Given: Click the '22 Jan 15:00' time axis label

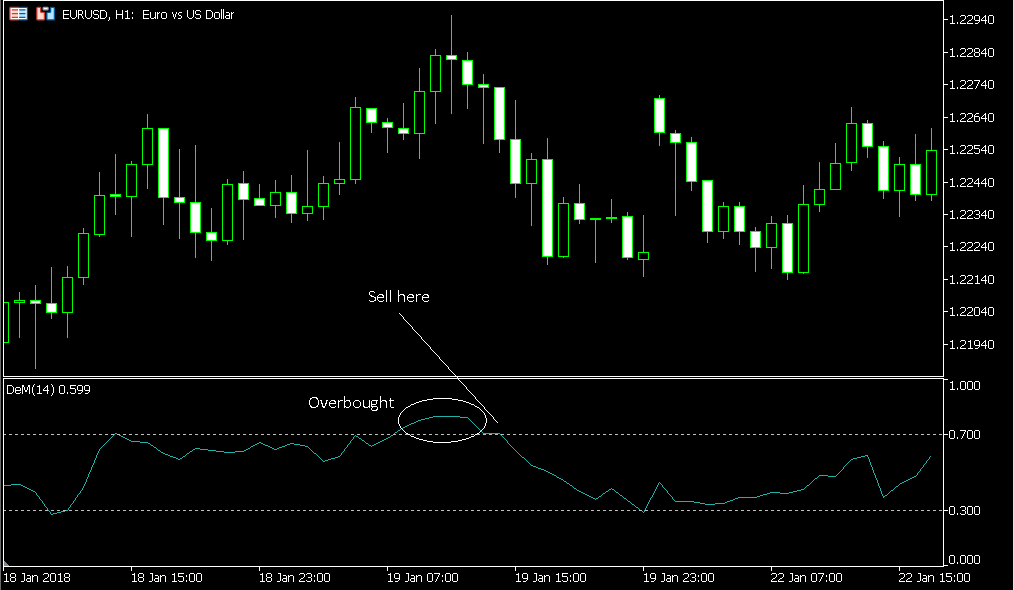Looking at the screenshot, I should [934, 578].
